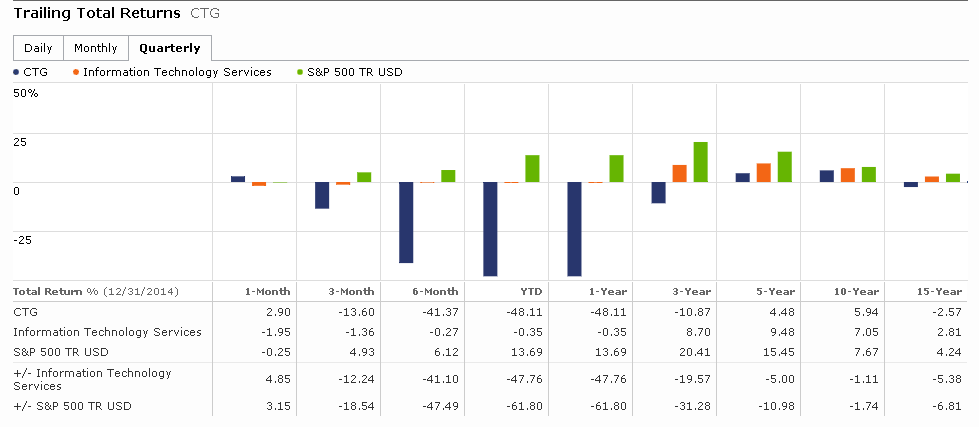Click the CTG 1-Year return value -48.11
Screen dimensions: 979x427
point(610,312)
